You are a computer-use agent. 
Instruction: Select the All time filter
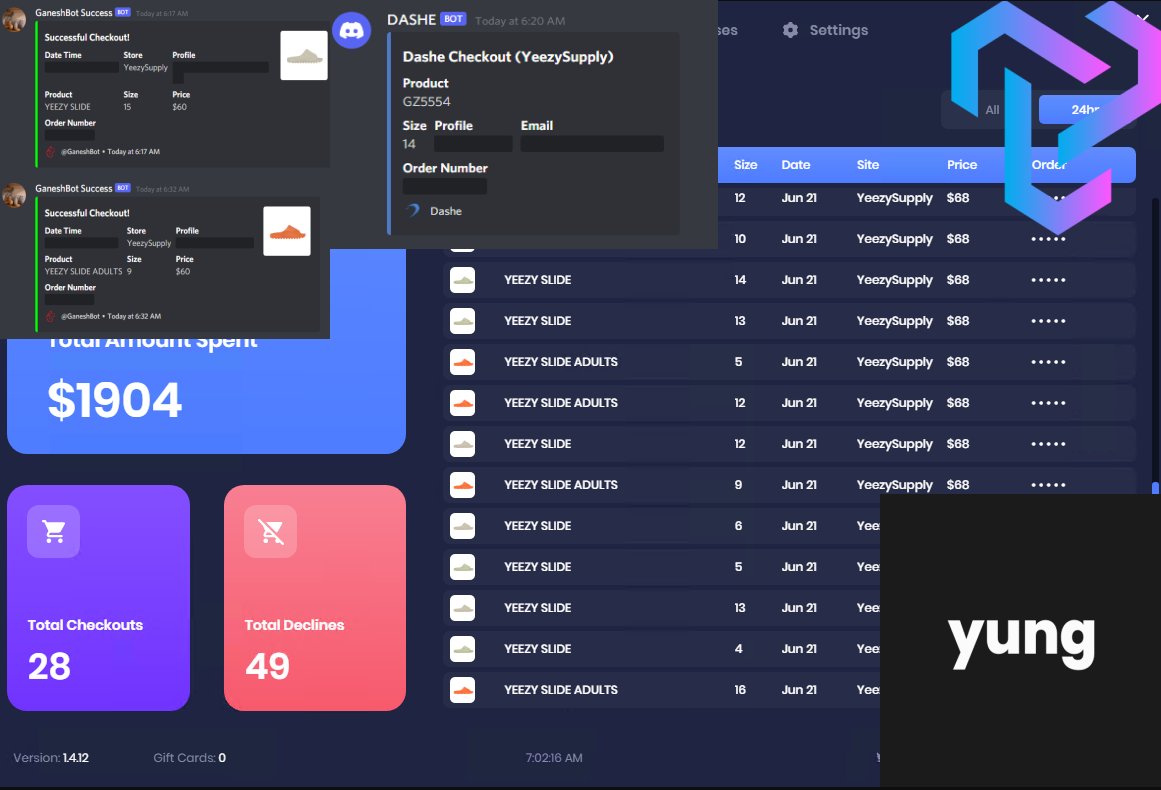click(992, 110)
